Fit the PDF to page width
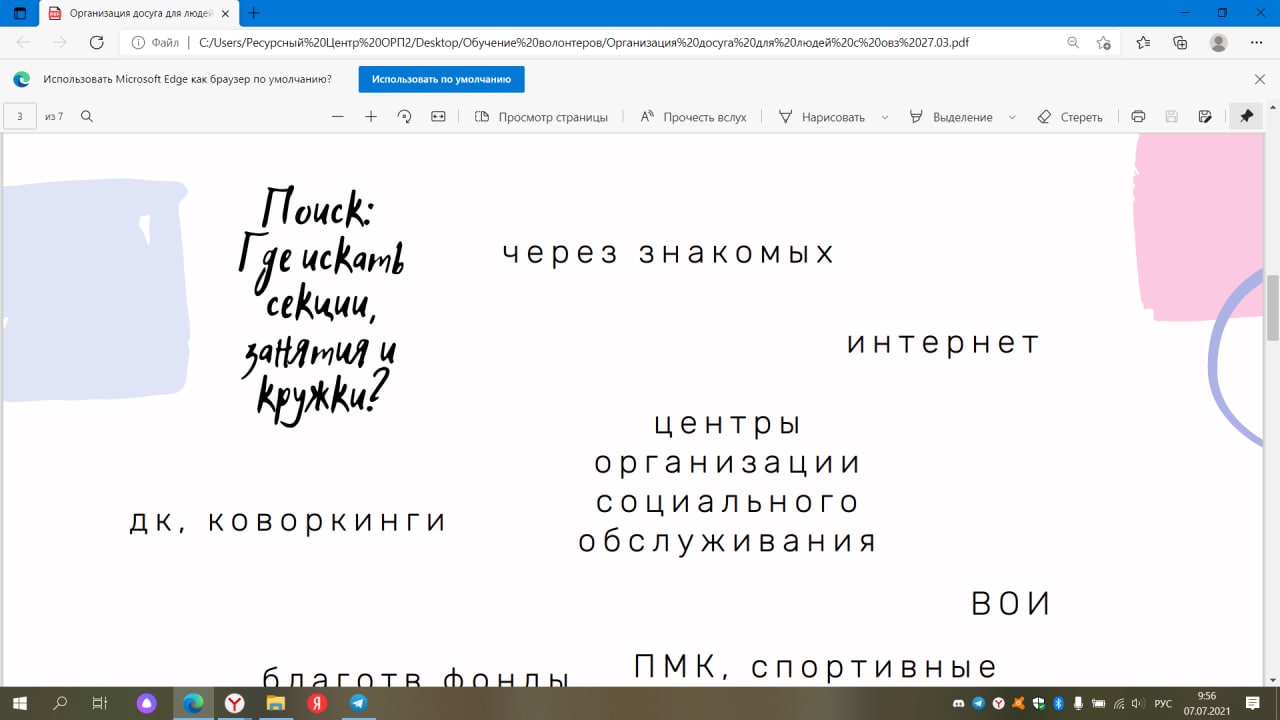 point(438,116)
